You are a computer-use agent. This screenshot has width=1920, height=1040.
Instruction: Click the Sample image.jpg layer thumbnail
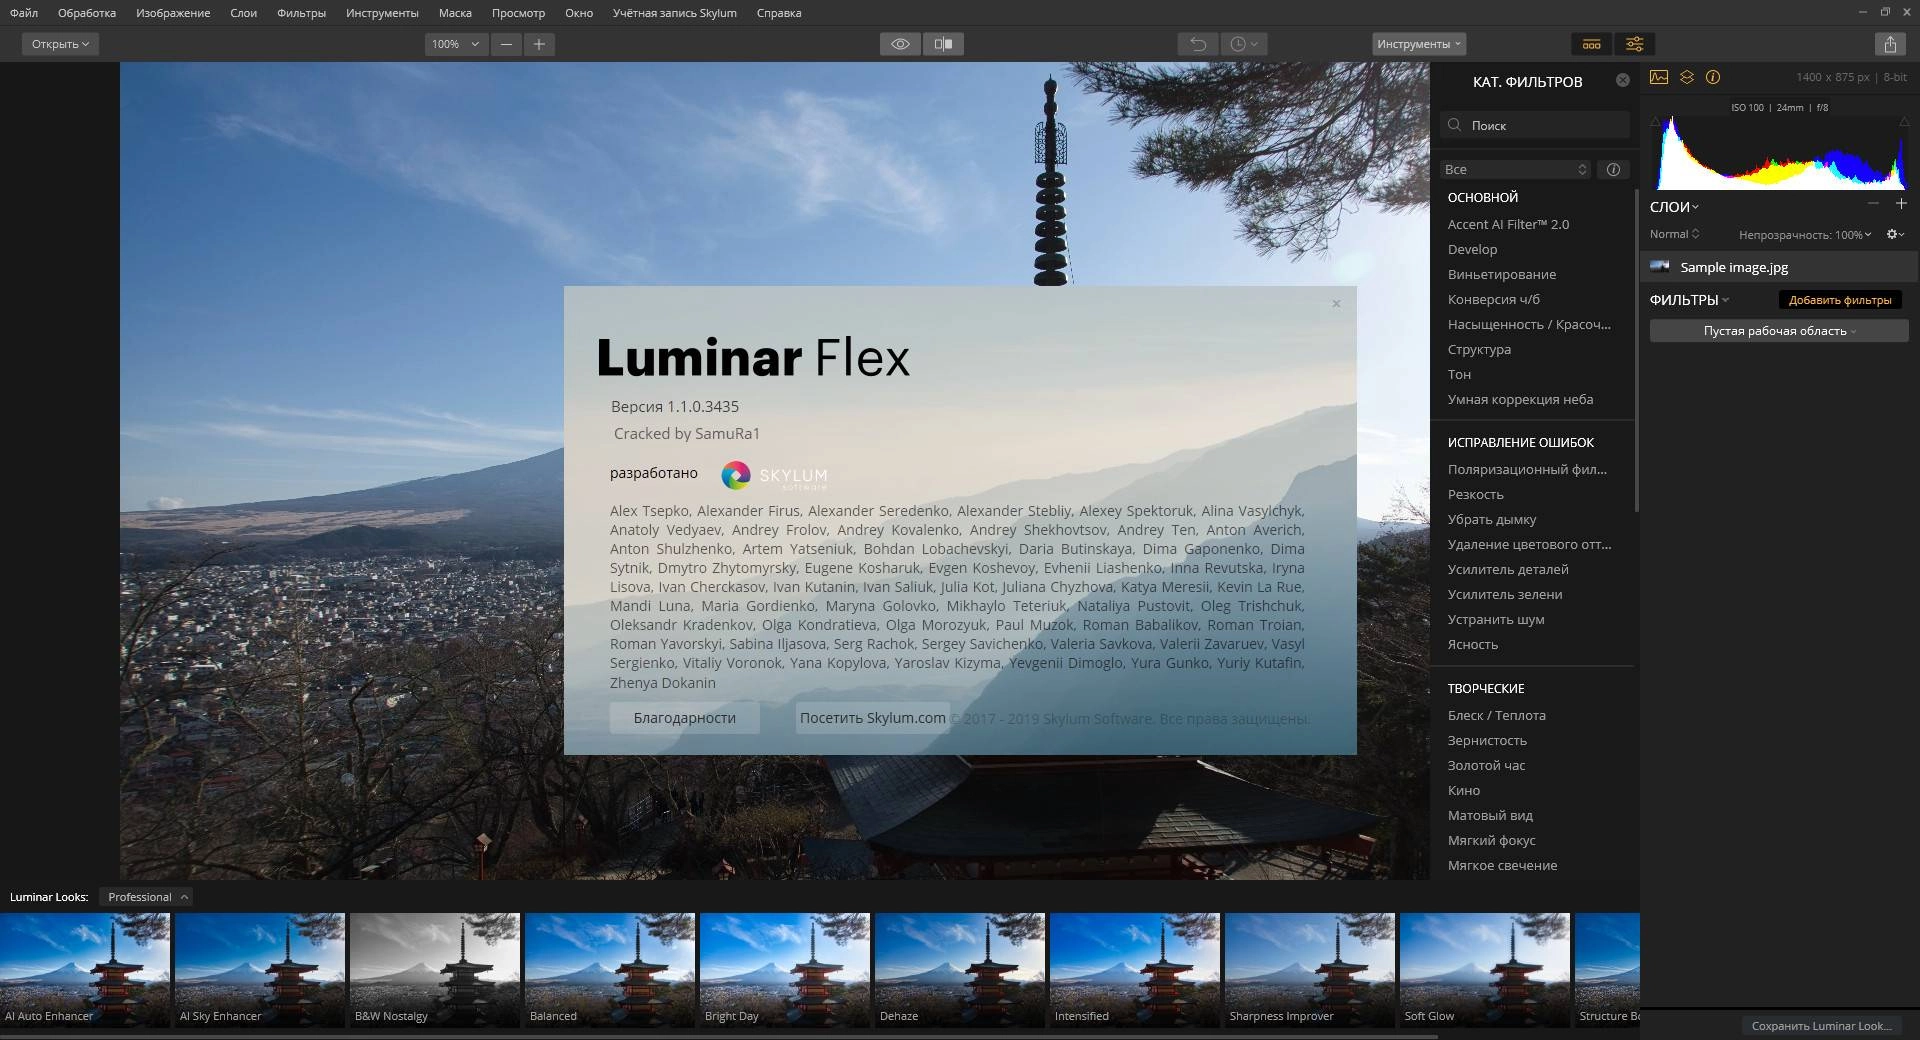coord(1660,266)
